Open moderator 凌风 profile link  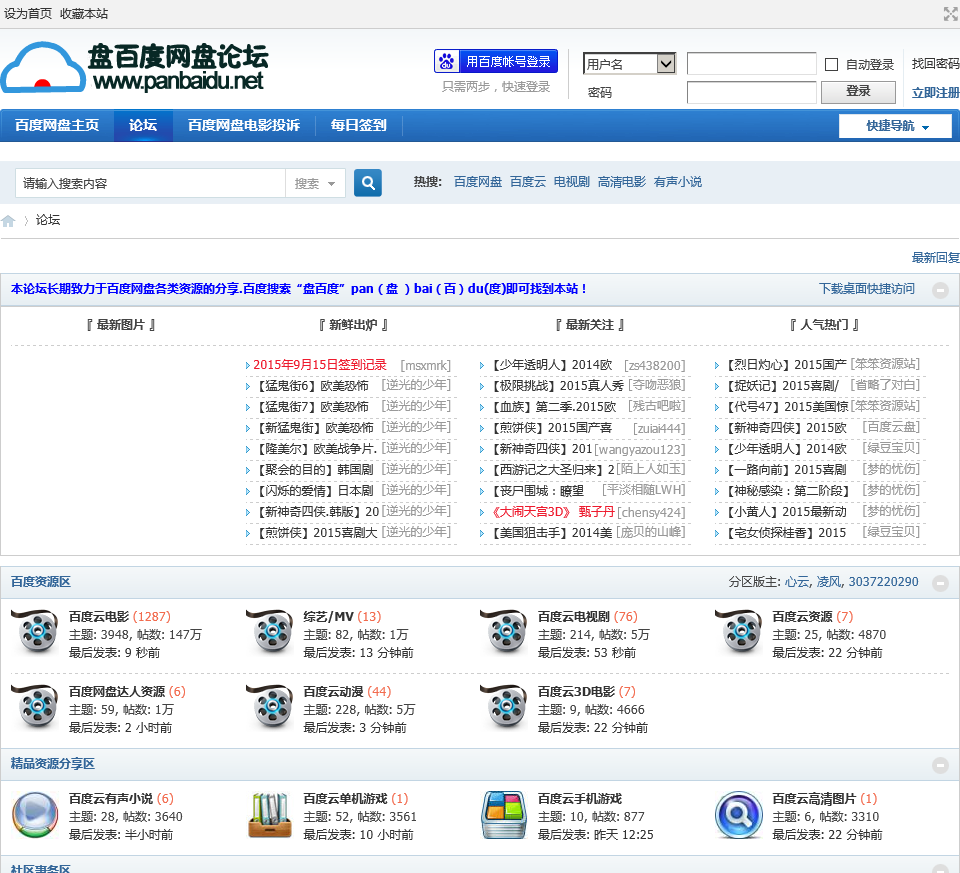[829, 582]
